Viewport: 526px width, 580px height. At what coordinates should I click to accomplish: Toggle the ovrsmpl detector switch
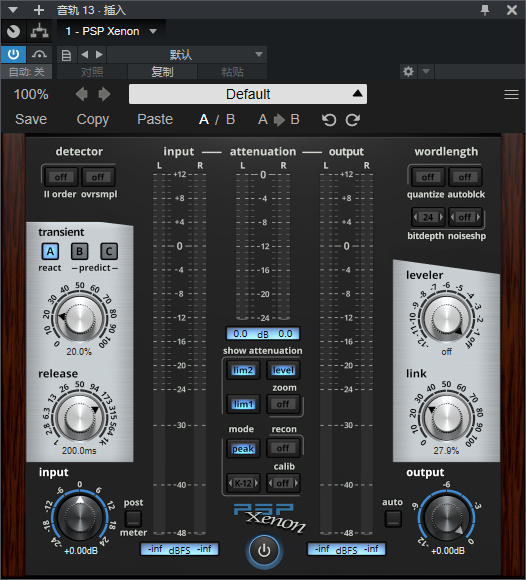(98, 177)
